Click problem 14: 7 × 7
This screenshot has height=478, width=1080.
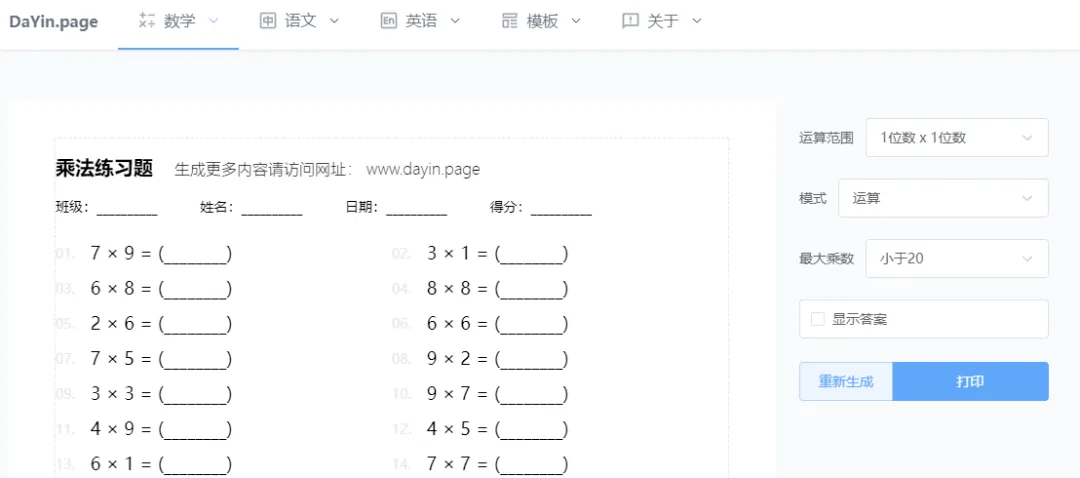(x=497, y=464)
